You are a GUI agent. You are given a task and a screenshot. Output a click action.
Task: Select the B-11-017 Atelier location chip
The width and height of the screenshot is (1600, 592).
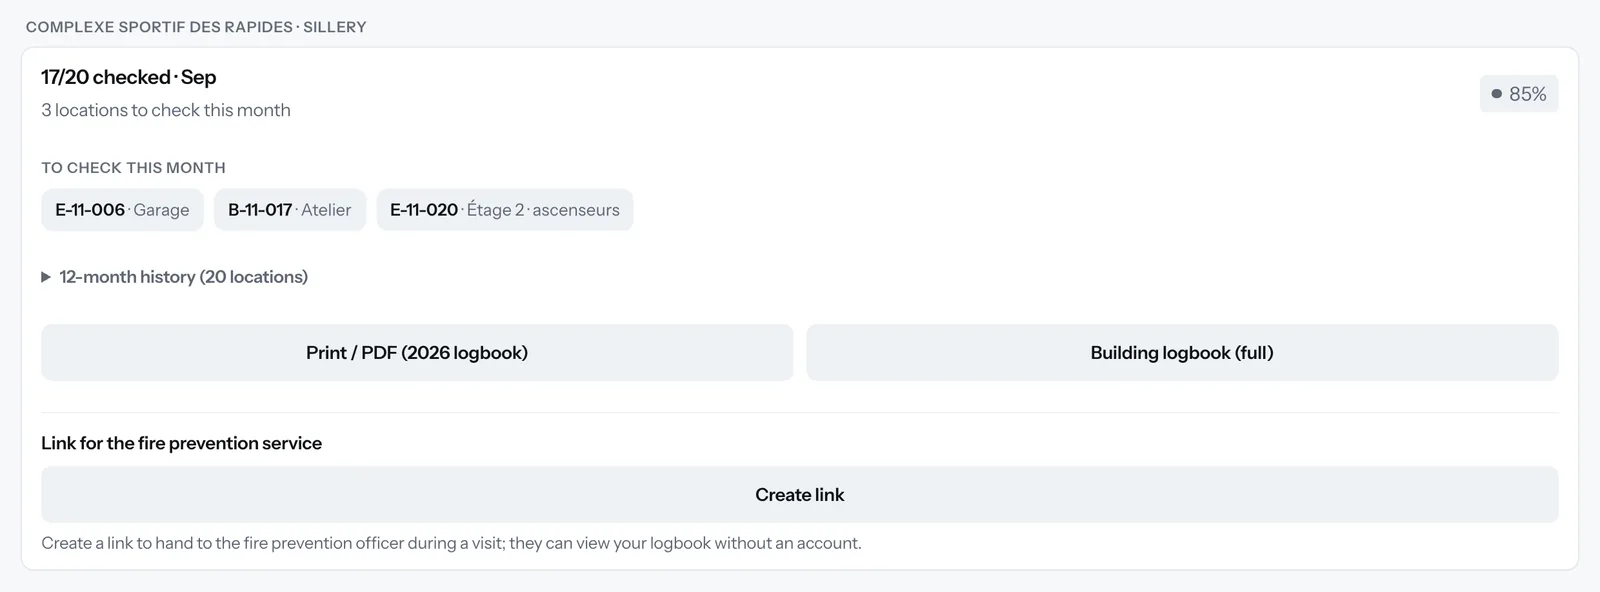point(290,210)
